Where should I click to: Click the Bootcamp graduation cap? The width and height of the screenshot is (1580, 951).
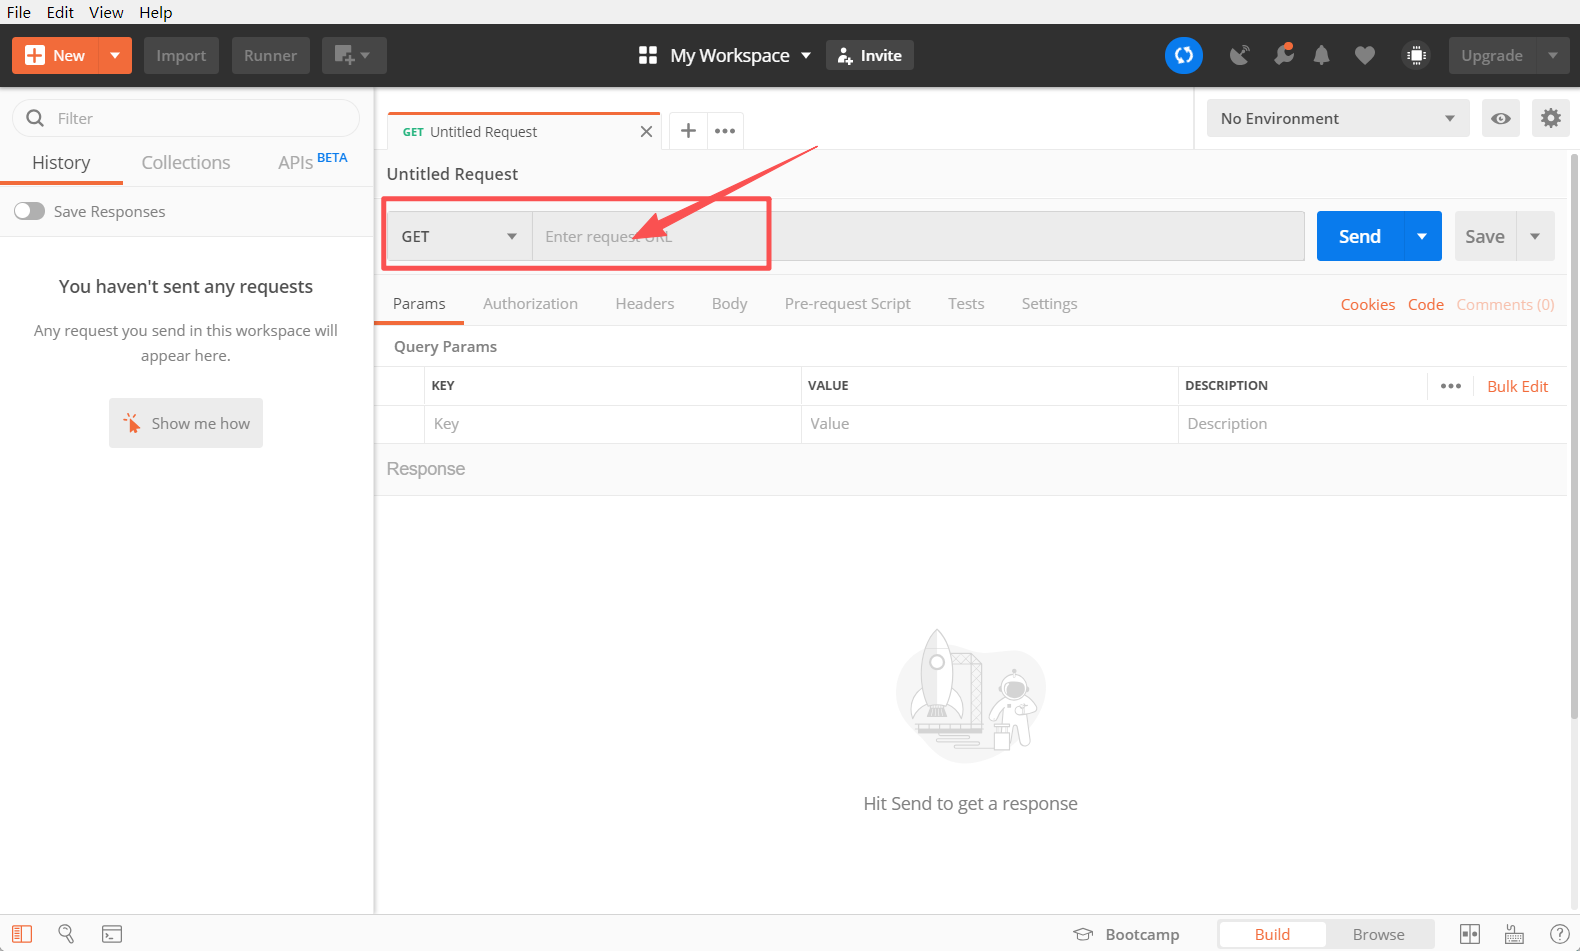pyautogui.click(x=1083, y=934)
